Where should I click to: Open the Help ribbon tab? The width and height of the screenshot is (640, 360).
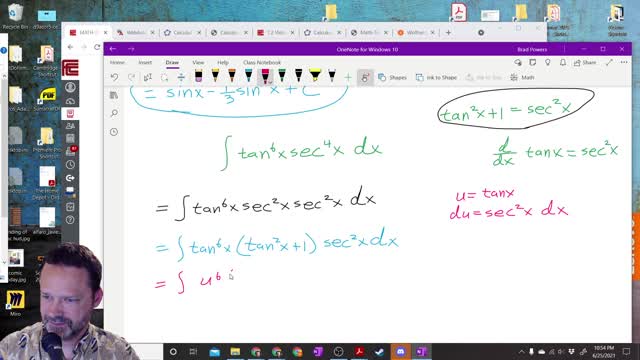coord(223,62)
